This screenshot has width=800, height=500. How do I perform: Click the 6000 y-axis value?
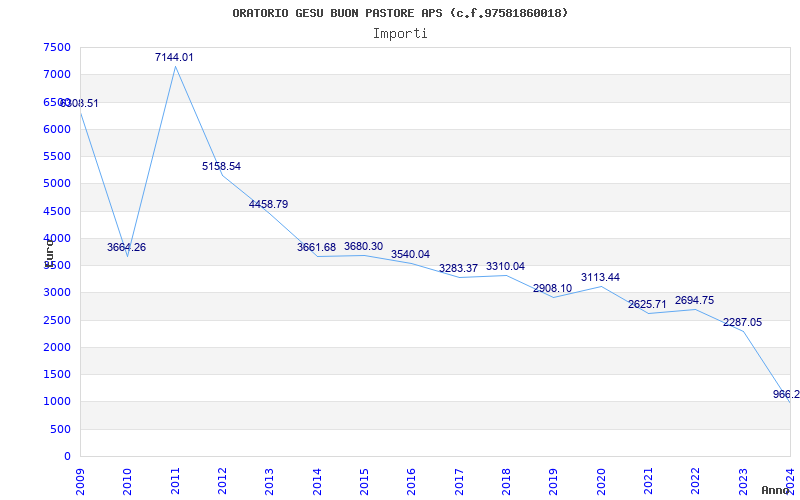pos(57,129)
